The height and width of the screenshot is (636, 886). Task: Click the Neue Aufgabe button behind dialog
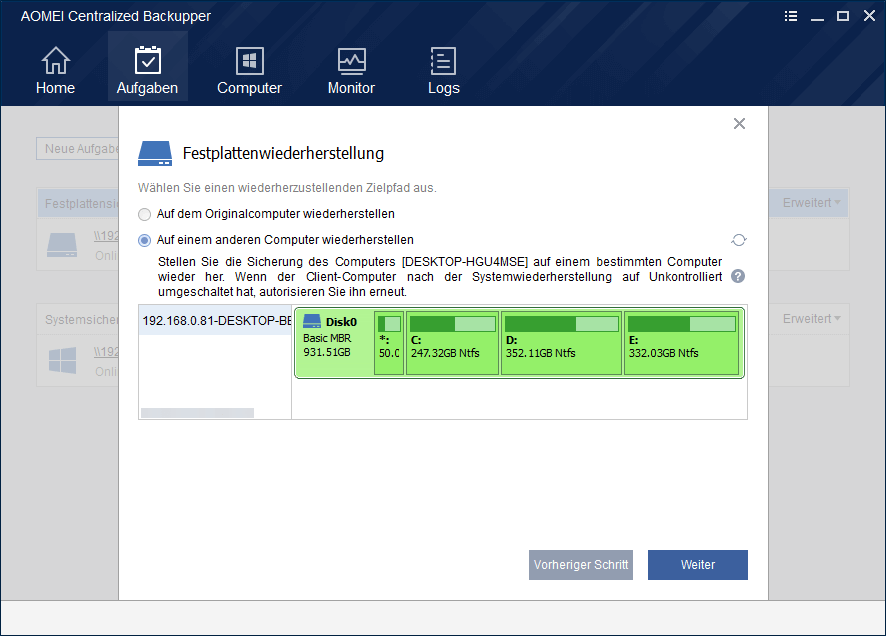pos(78,149)
